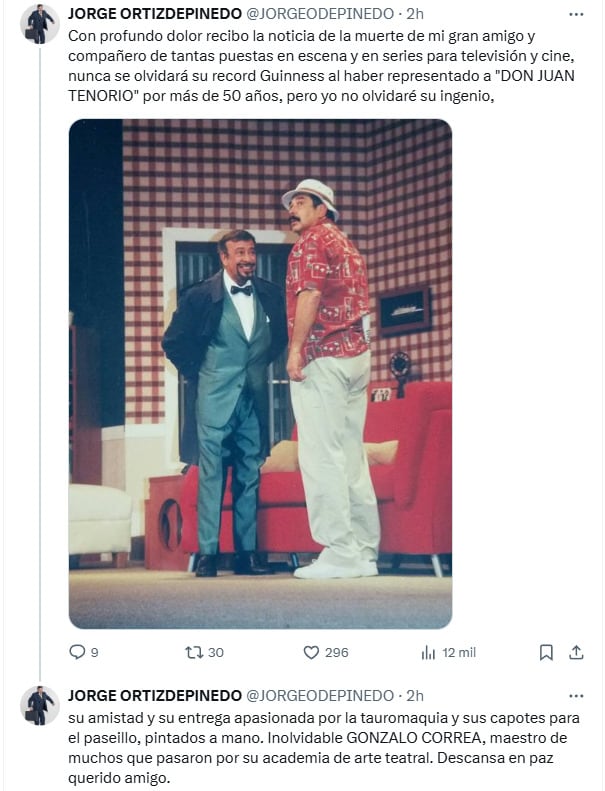The width and height of the screenshot is (605, 791).
Task: Click first tweet's profile avatar
Action: (40, 23)
